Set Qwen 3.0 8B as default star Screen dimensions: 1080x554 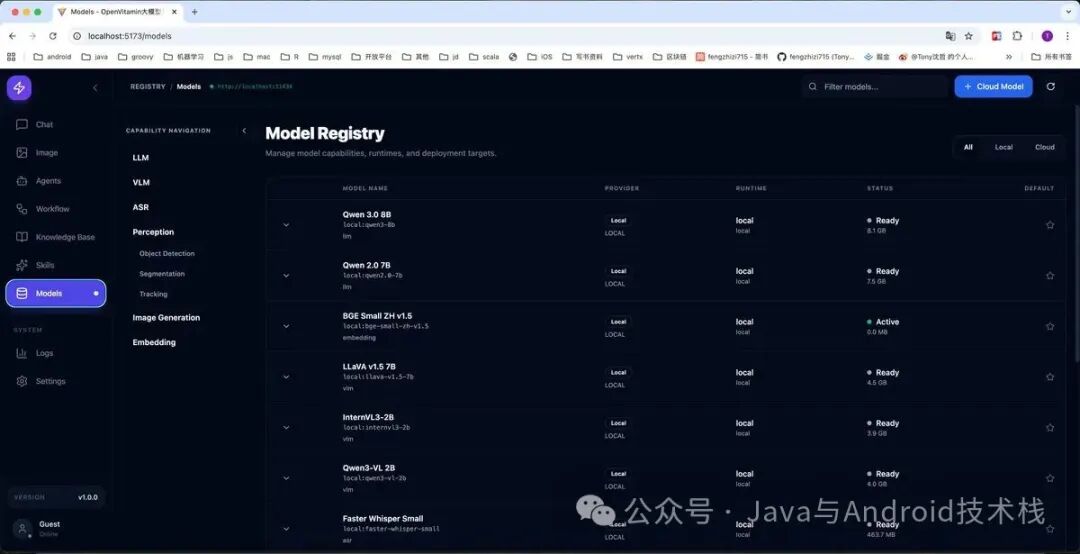click(1050, 225)
